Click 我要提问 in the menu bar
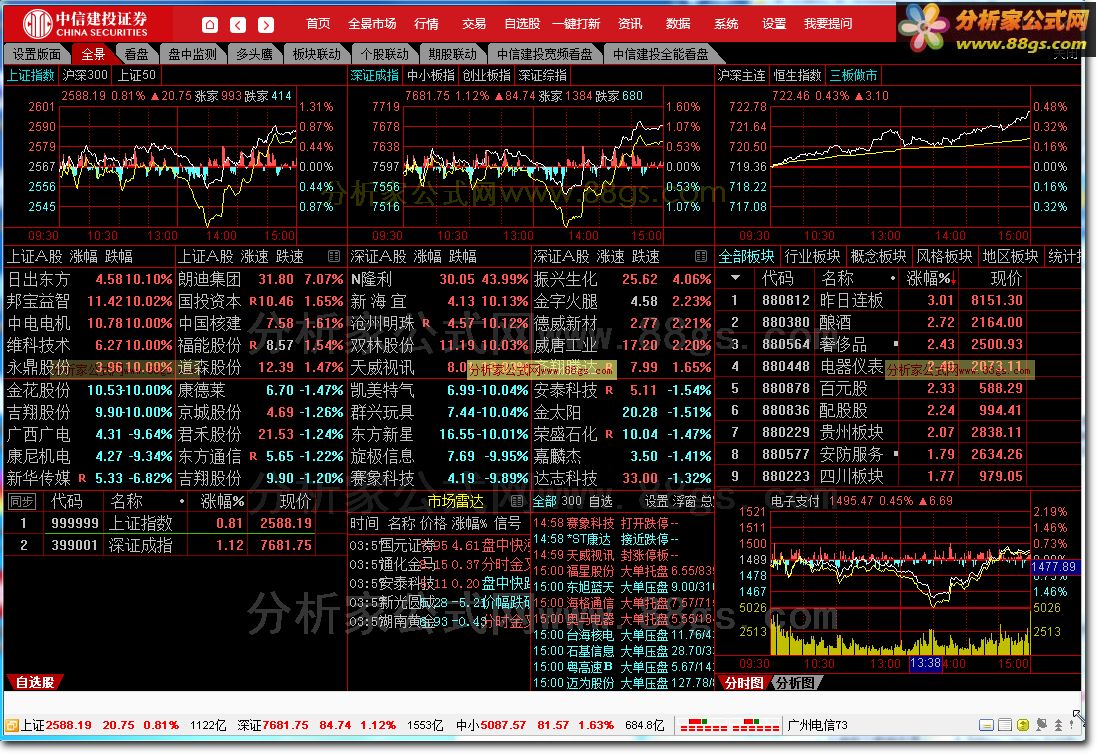The width and height of the screenshot is (1098, 754). pos(828,24)
